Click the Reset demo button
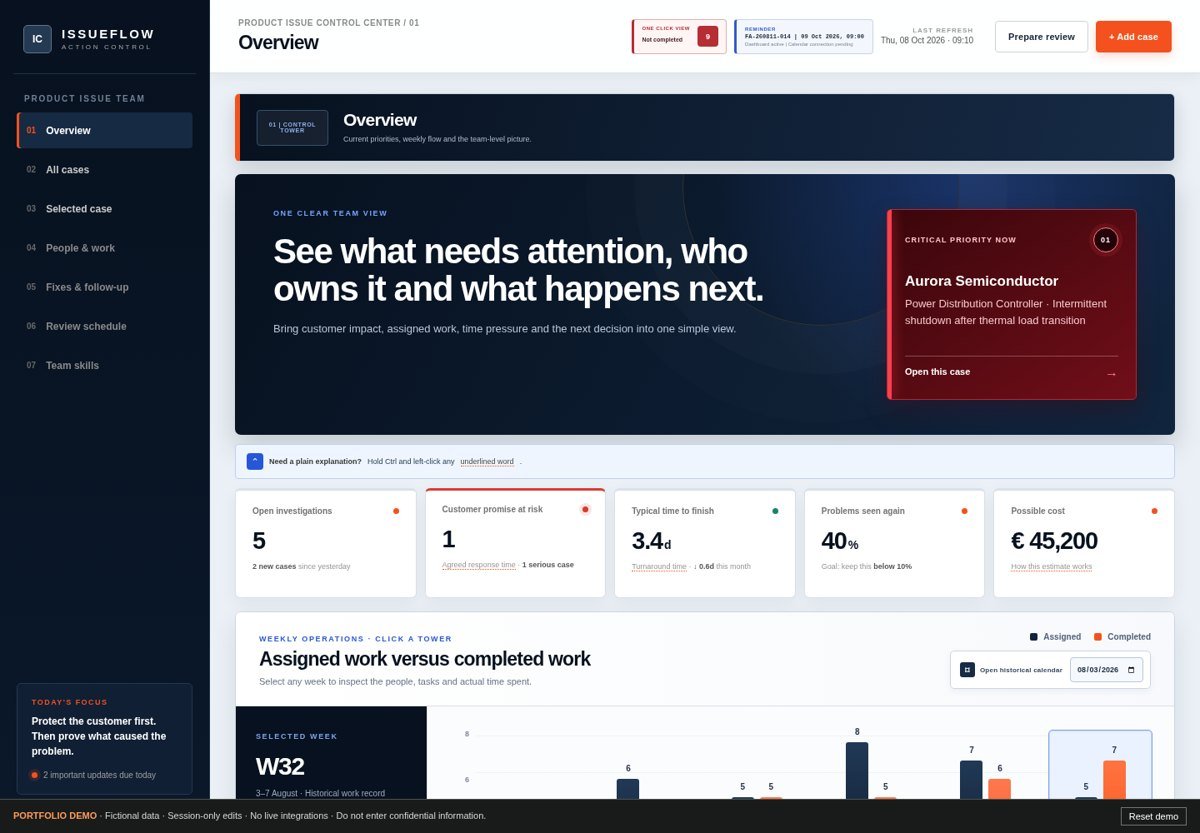 1153,816
